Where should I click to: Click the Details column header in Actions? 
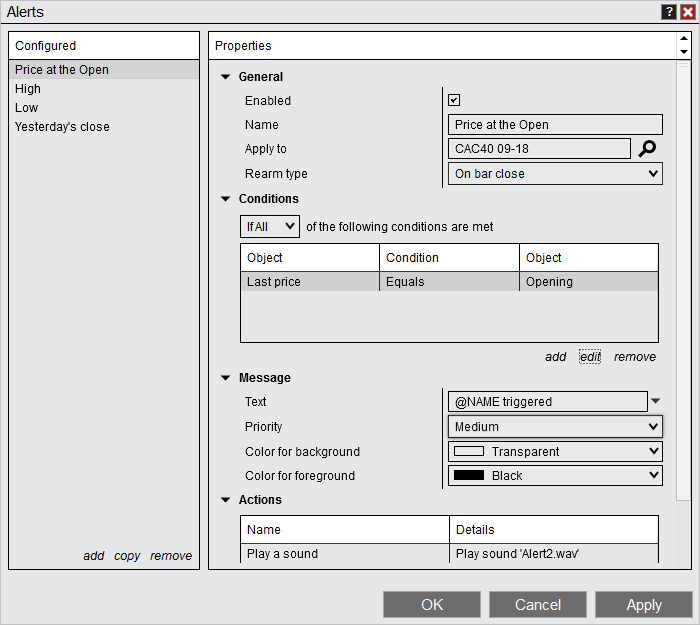tap(554, 529)
